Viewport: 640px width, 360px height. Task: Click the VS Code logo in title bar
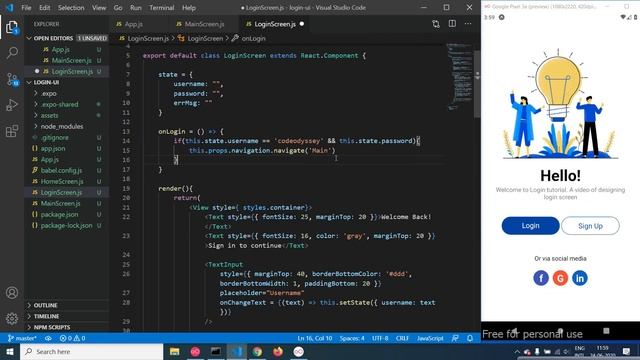(9, 7)
